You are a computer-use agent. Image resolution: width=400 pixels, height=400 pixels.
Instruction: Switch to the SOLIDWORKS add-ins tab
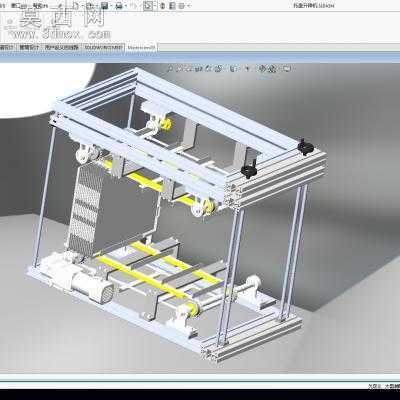[103, 47]
